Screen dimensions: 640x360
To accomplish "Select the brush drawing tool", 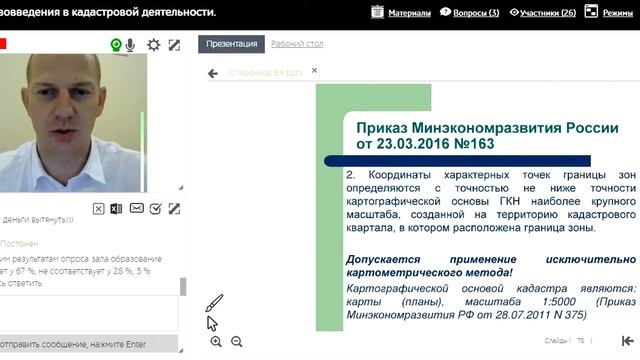I will pos(214,303).
